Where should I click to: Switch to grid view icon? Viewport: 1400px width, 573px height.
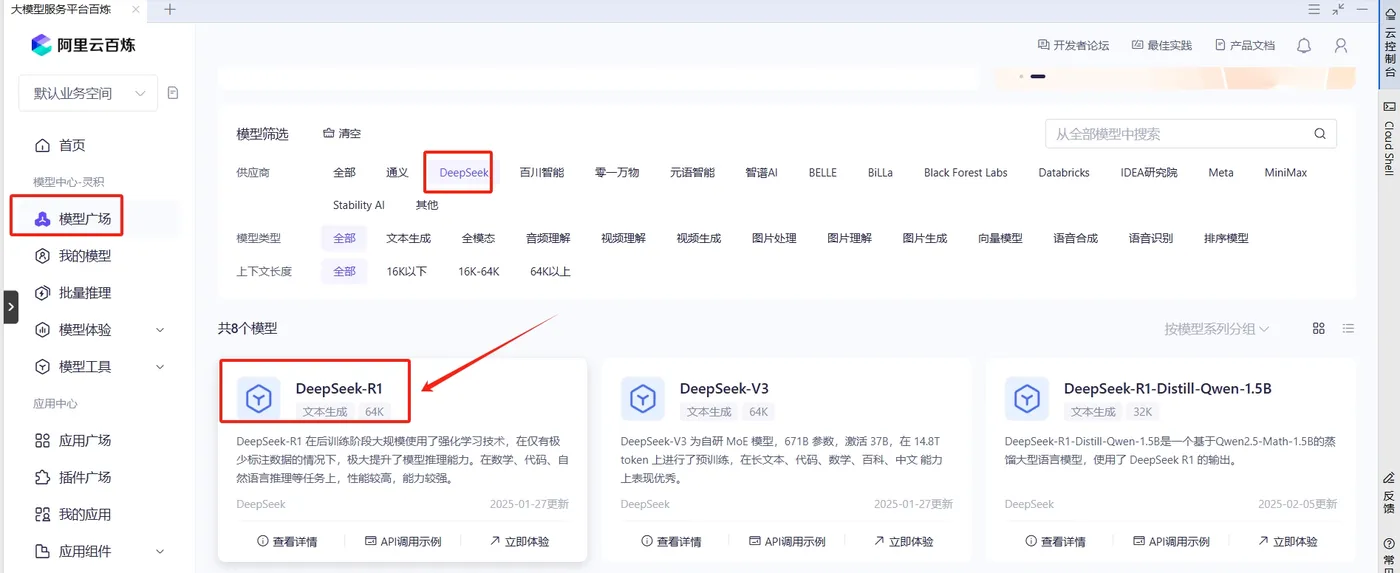pos(1319,328)
